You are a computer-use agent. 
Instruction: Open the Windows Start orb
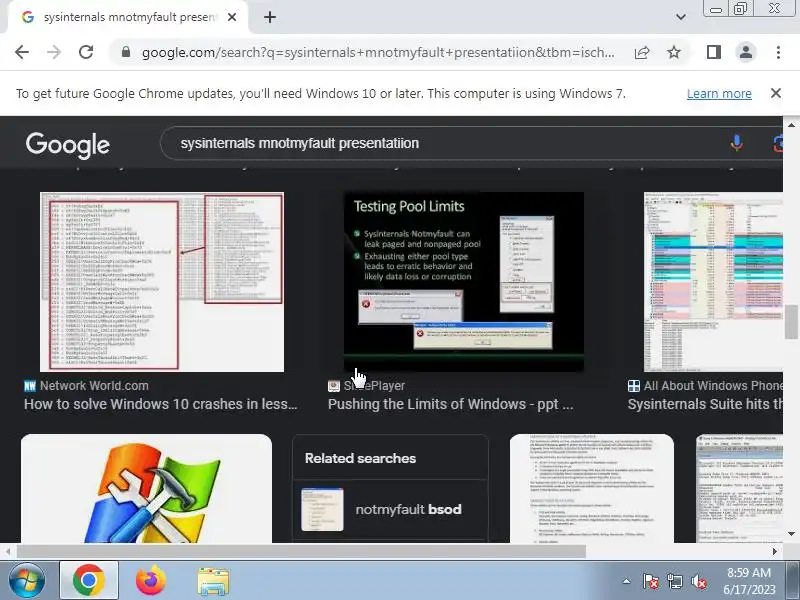coord(27,581)
